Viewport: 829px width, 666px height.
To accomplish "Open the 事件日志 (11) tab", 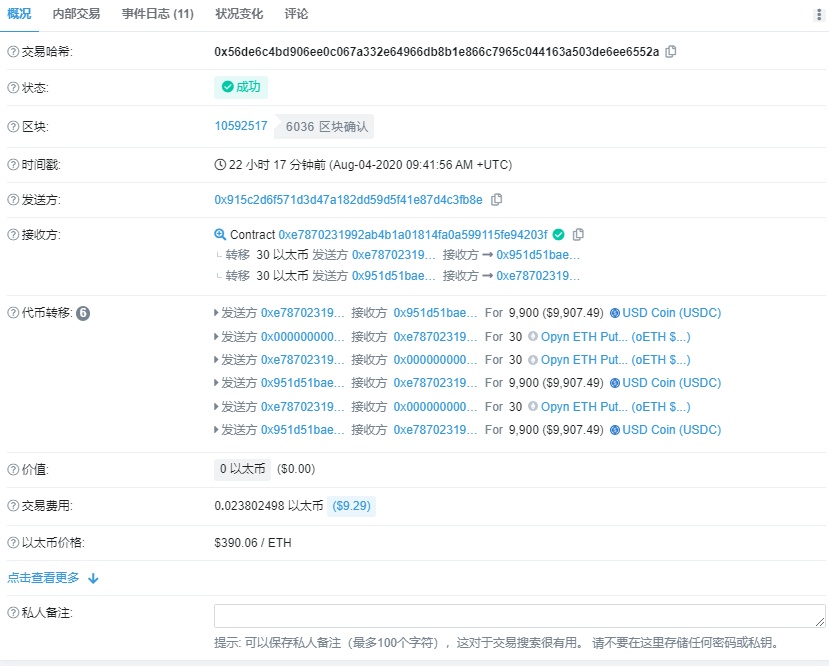I will point(158,14).
